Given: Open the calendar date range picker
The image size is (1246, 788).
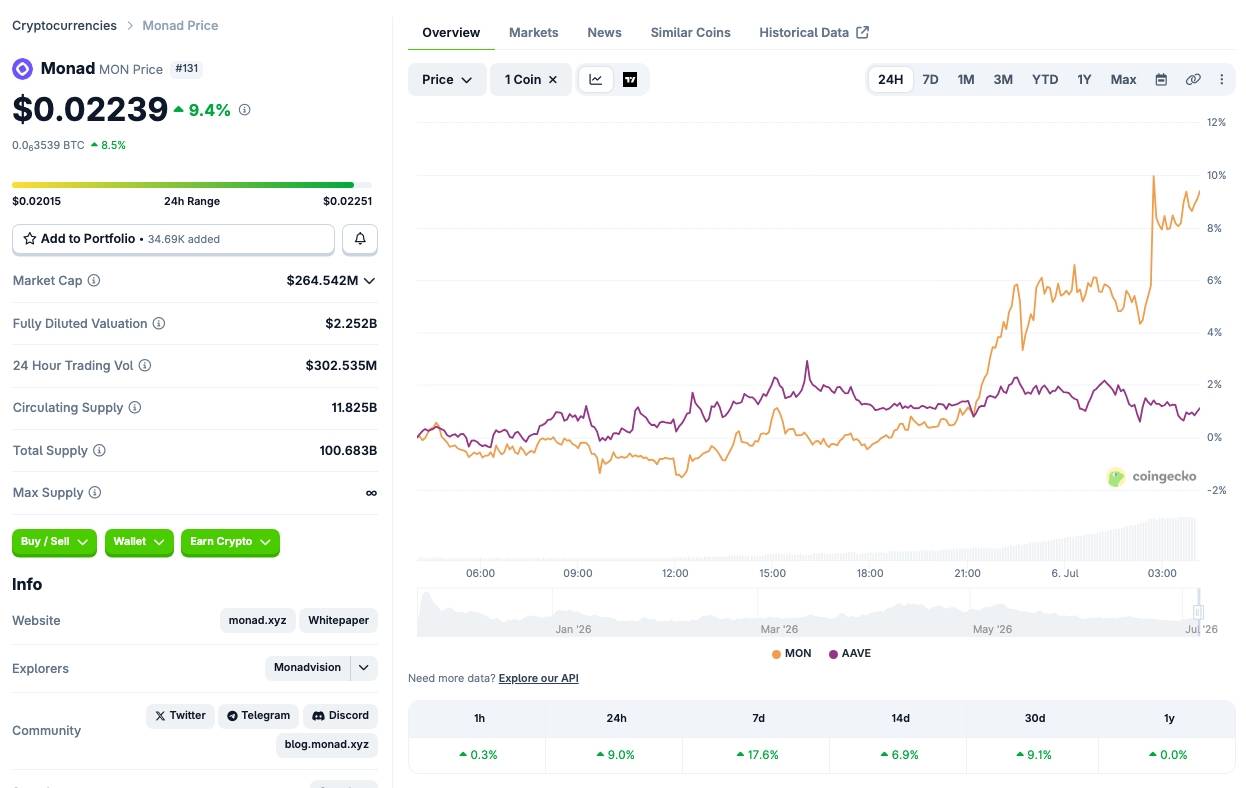Looking at the screenshot, I should (x=1161, y=80).
